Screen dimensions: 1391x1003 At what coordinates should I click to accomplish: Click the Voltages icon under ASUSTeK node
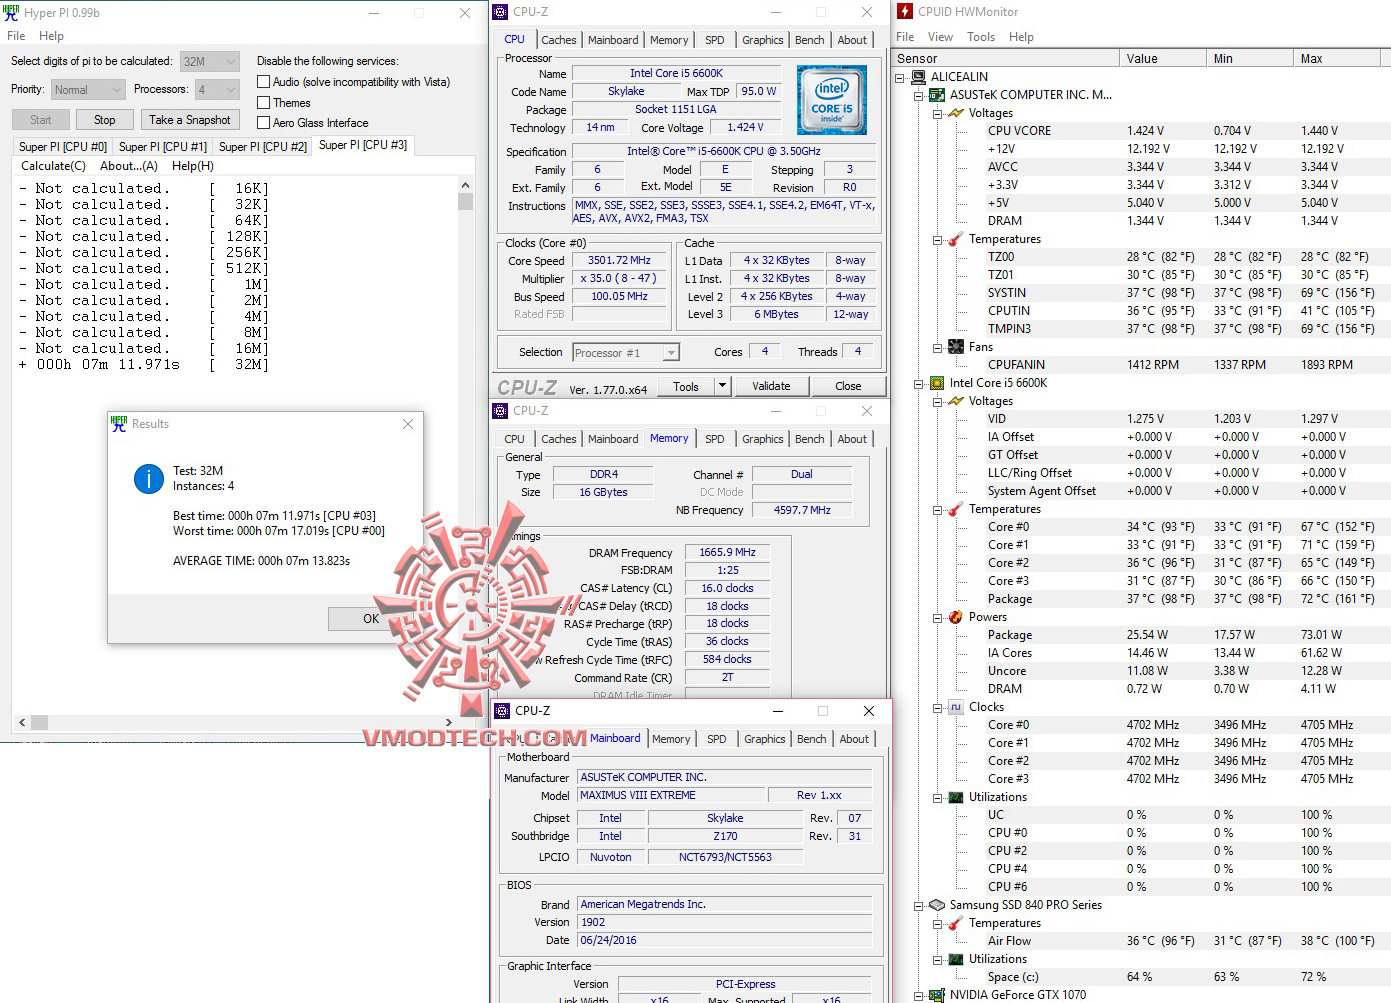(956, 113)
